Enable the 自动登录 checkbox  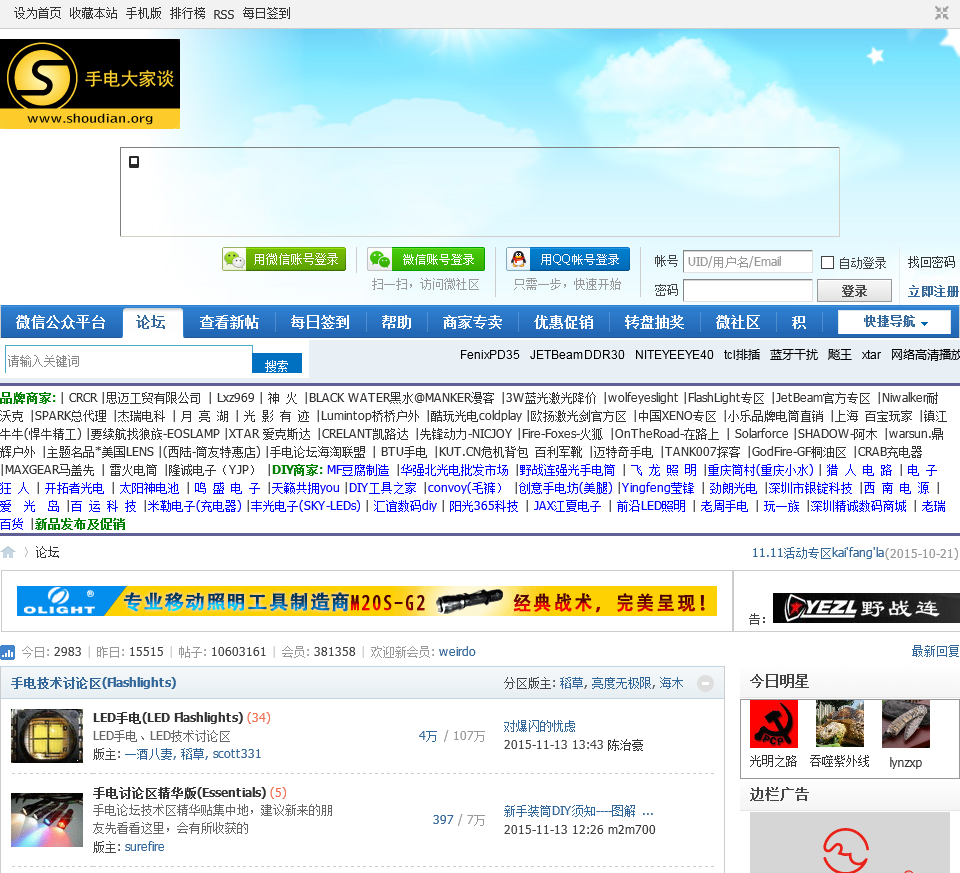click(827, 263)
